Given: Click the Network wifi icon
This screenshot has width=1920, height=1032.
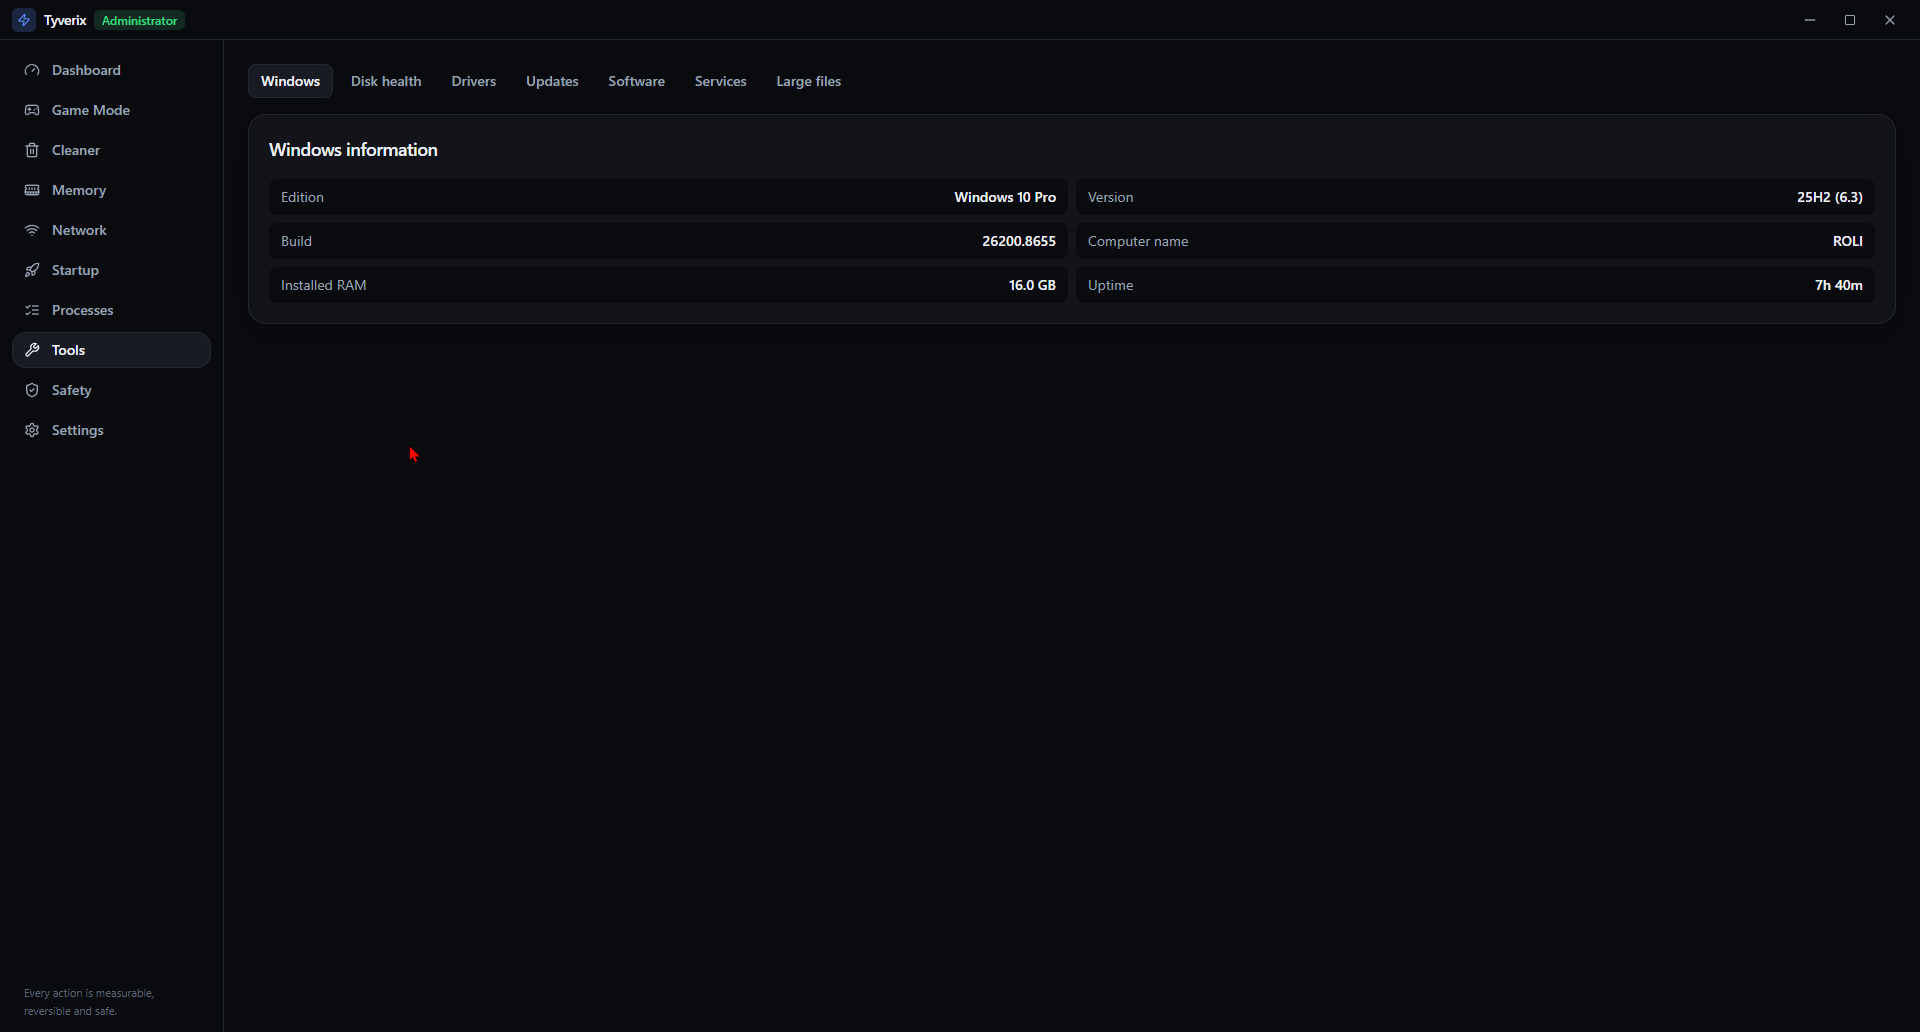Looking at the screenshot, I should point(32,230).
